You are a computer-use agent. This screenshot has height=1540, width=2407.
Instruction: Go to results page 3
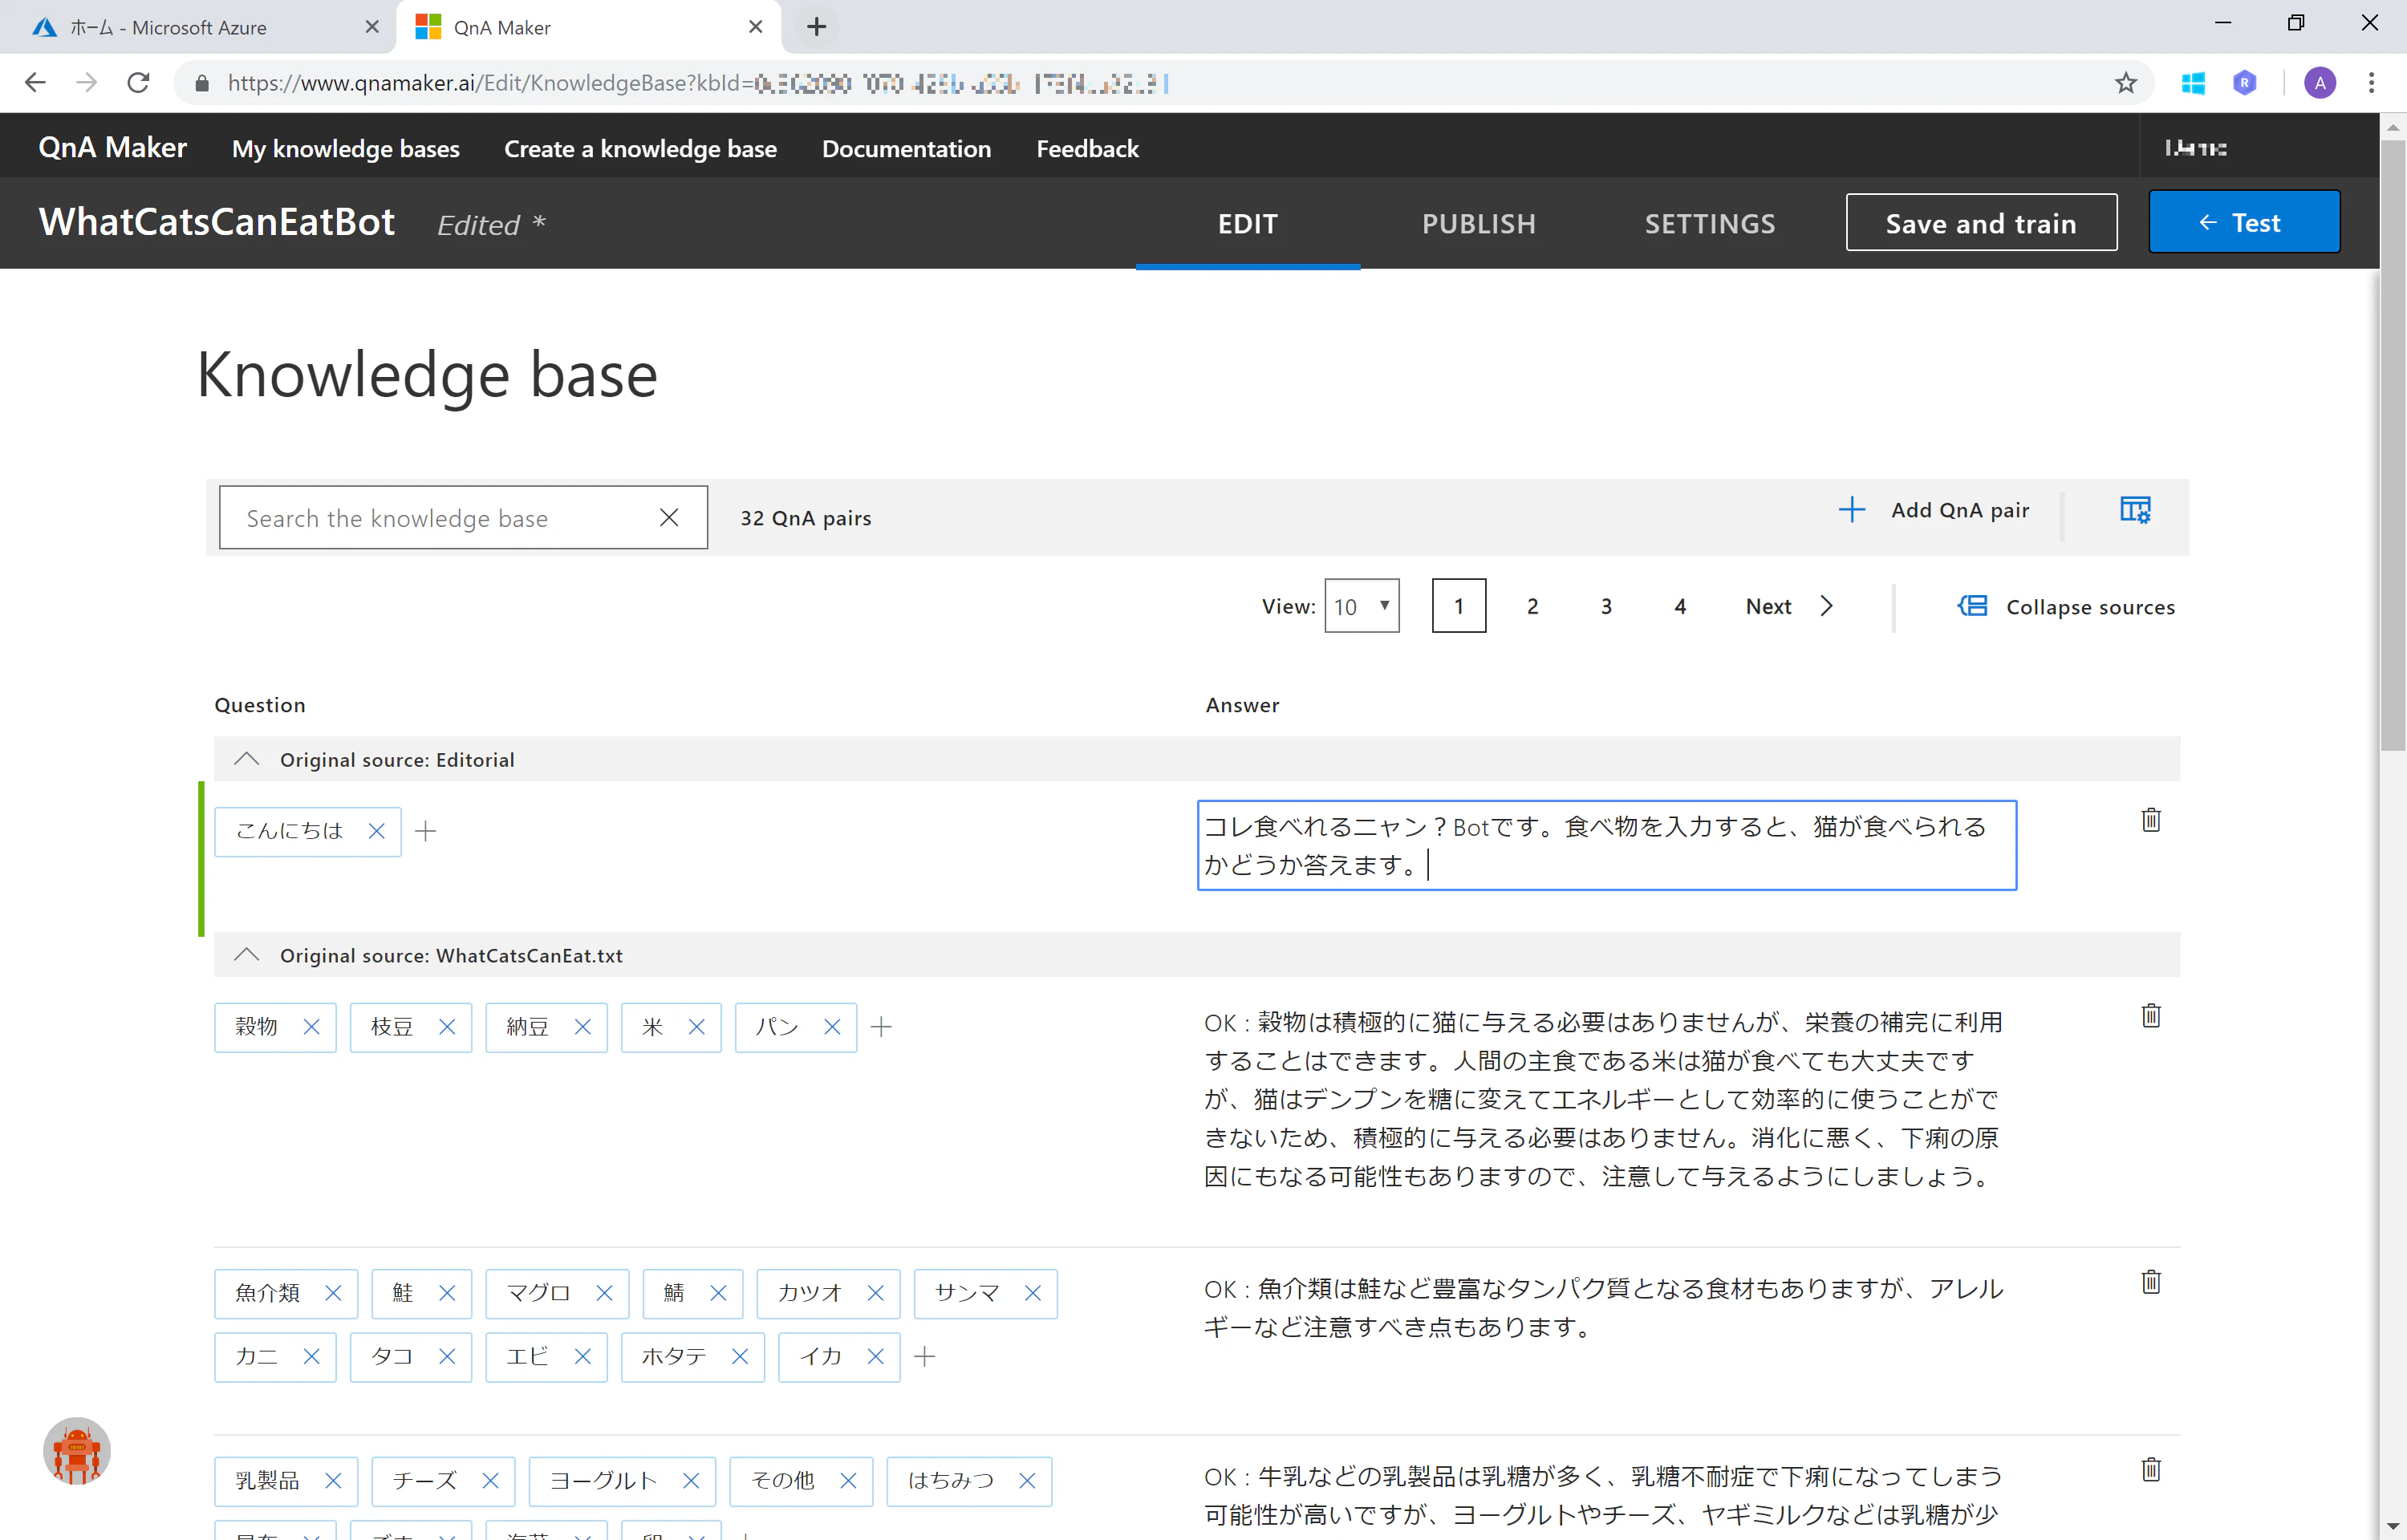1606,606
